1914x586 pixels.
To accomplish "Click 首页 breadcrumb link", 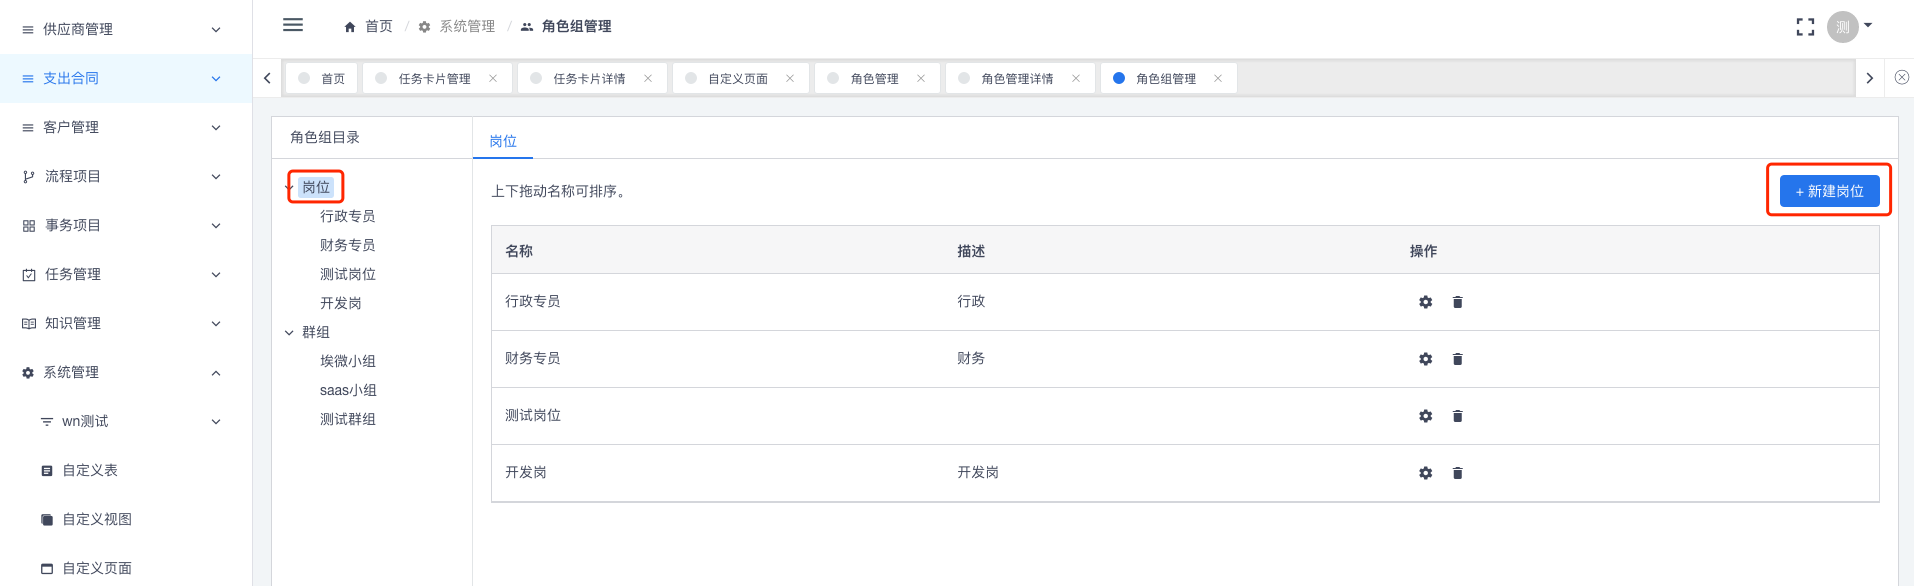I will coord(379,27).
